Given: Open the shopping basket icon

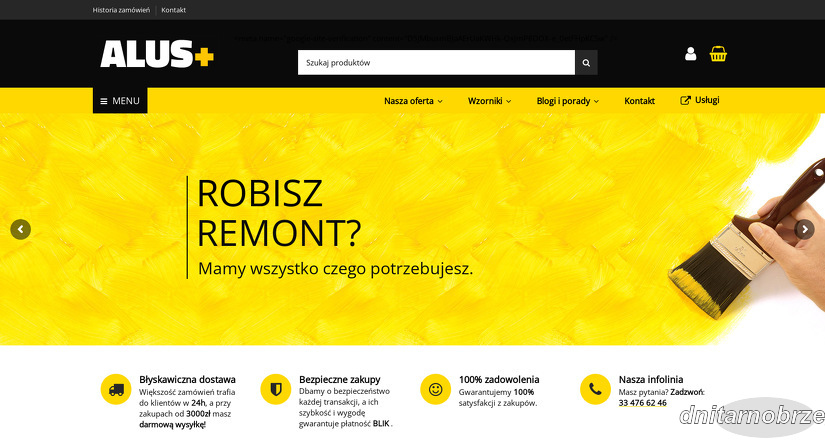Looking at the screenshot, I should pos(718,54).
